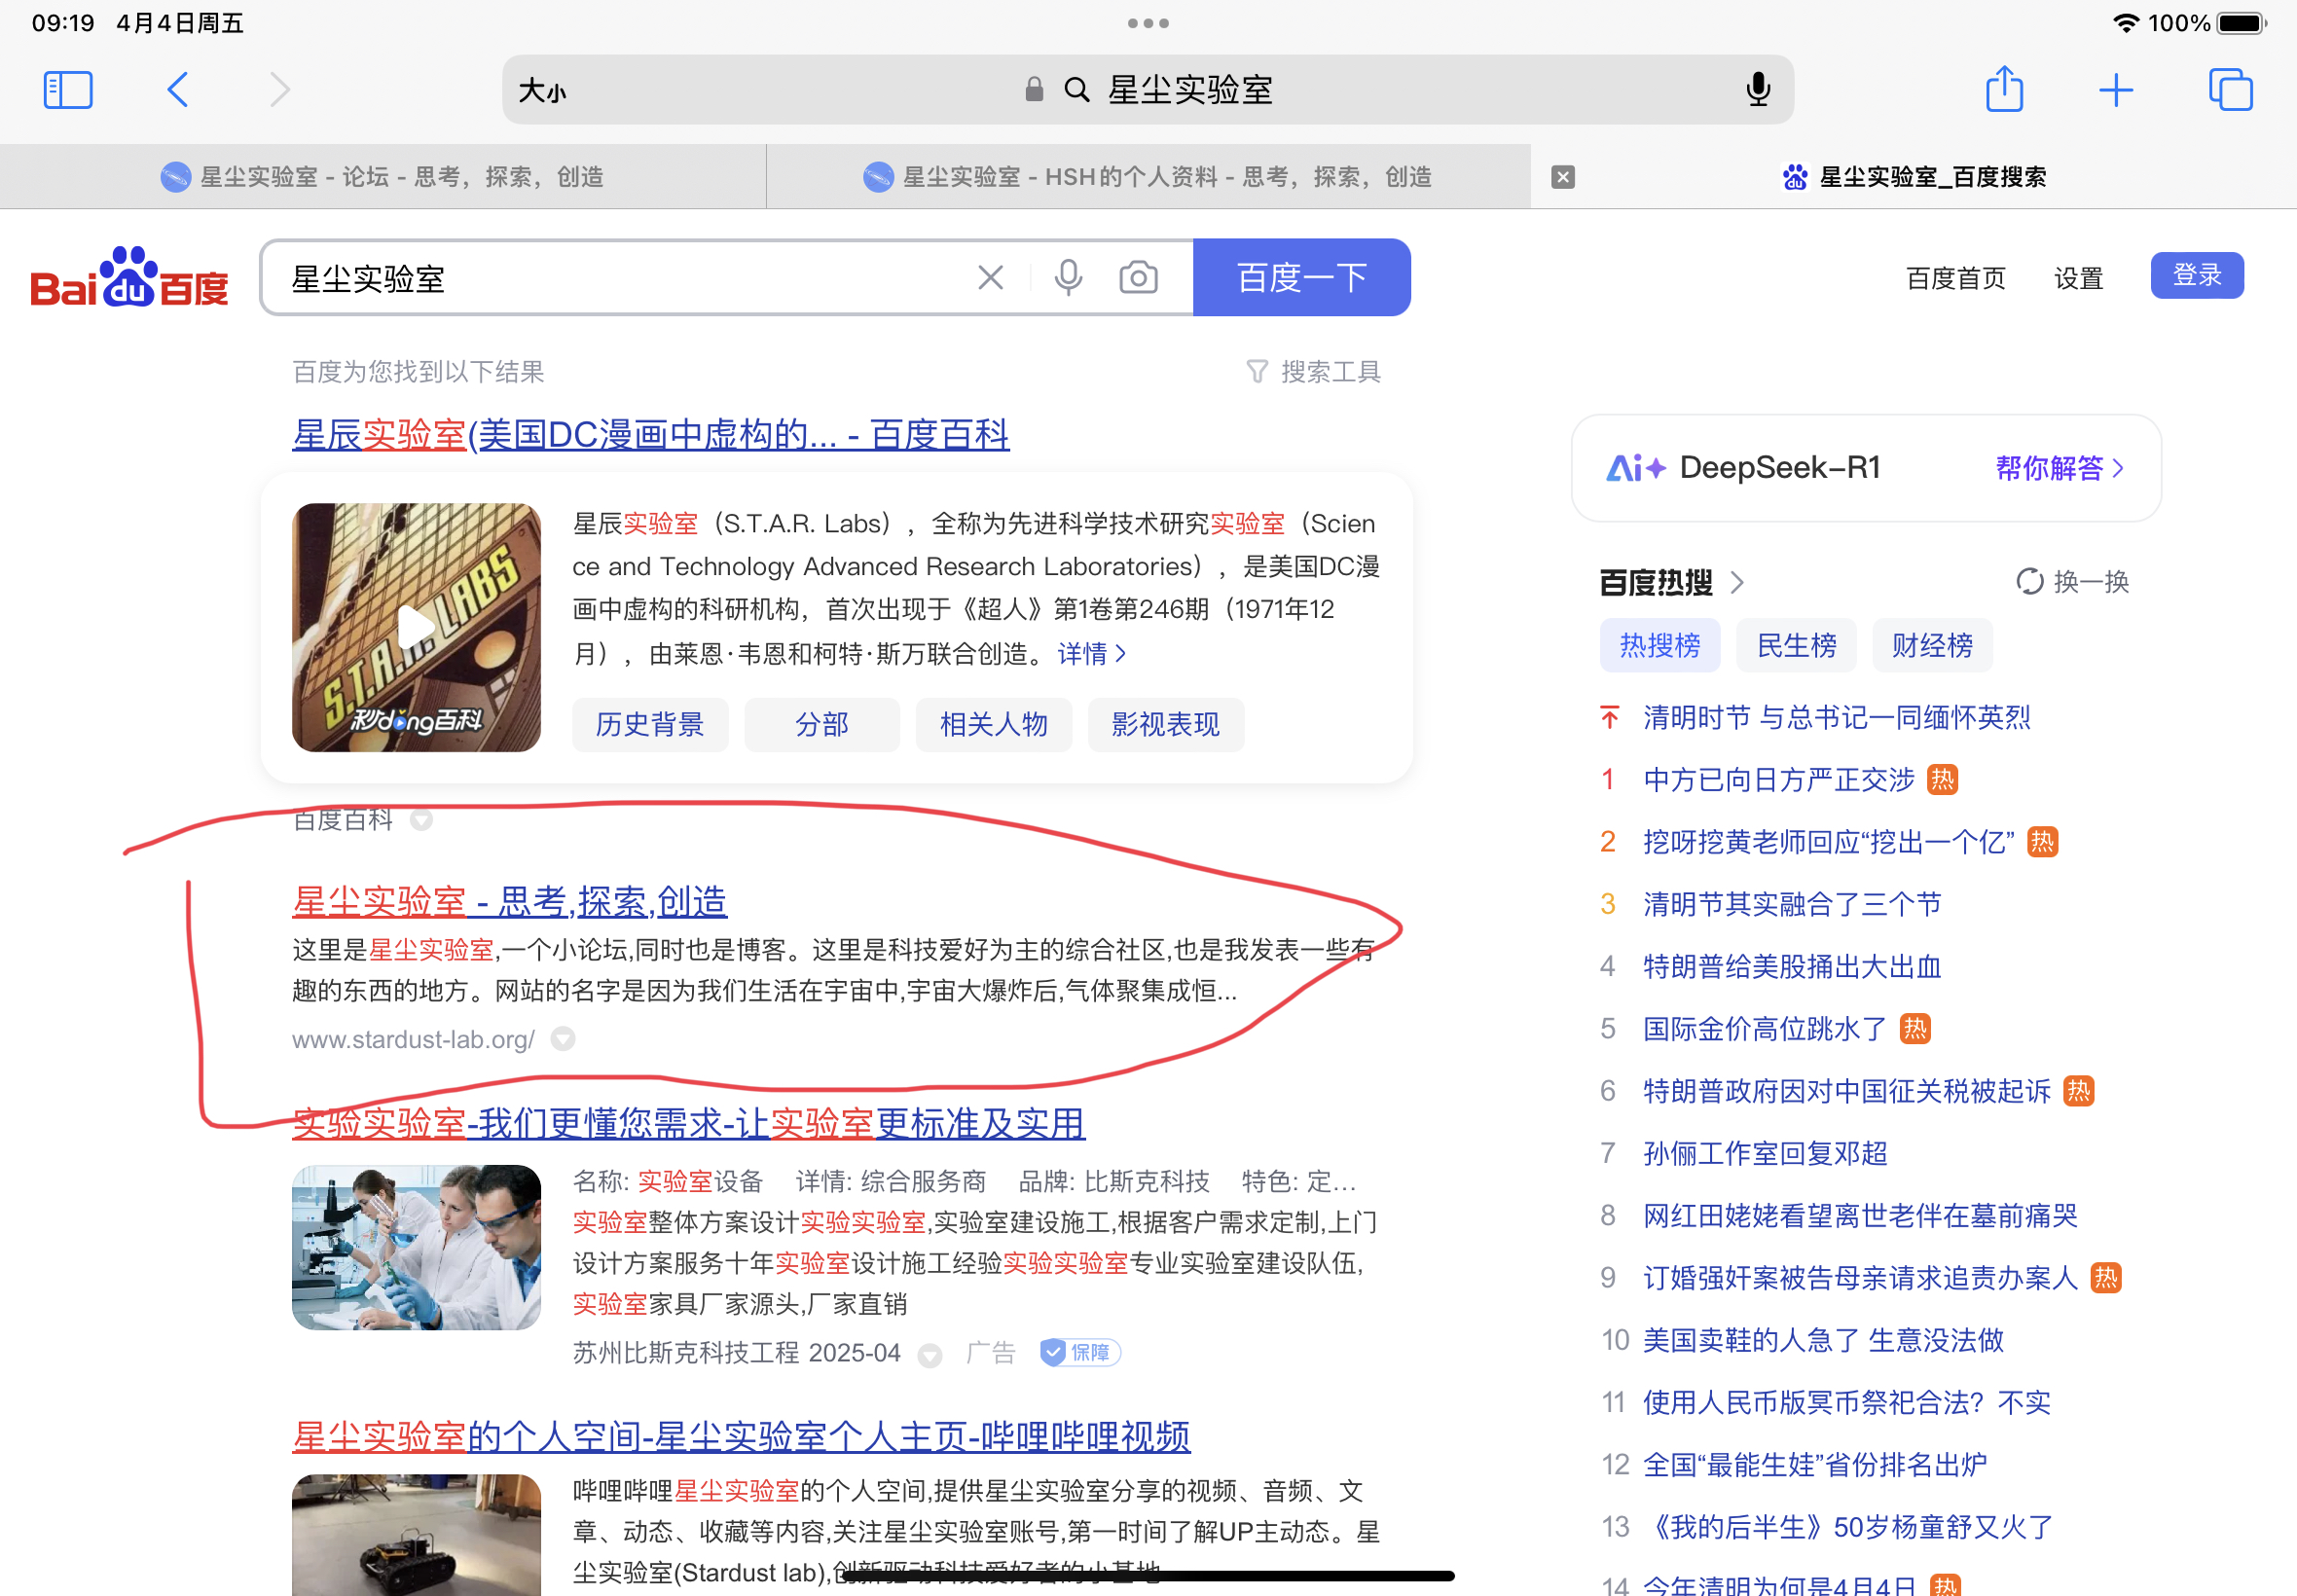Clear the Baidu search box with X

[x=990, y=277]
